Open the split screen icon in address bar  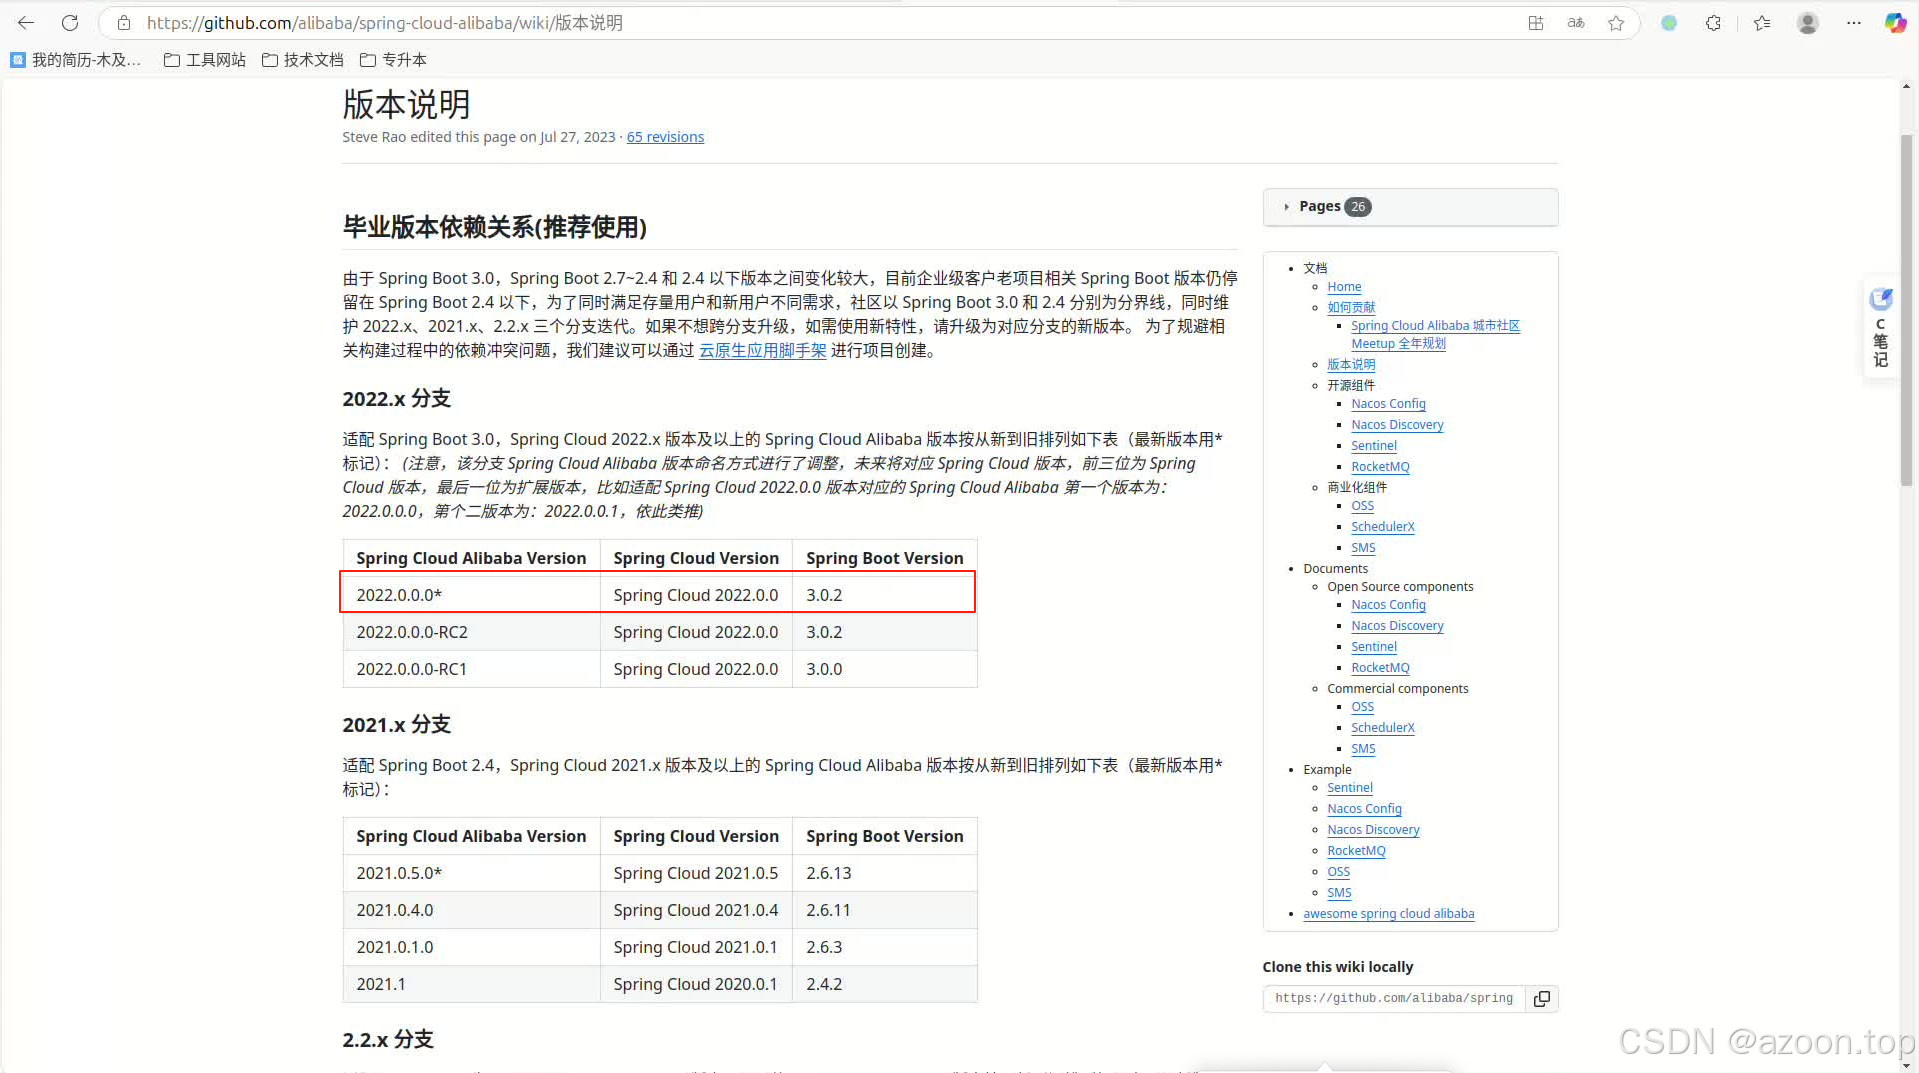pos(1536,23)
